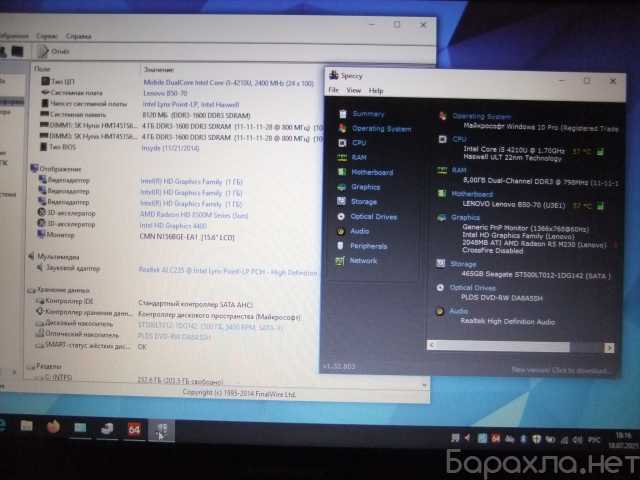Click Graphics icon in Speccy summary pane
Viewport: 640px width, 480px height.
point(442,218)
